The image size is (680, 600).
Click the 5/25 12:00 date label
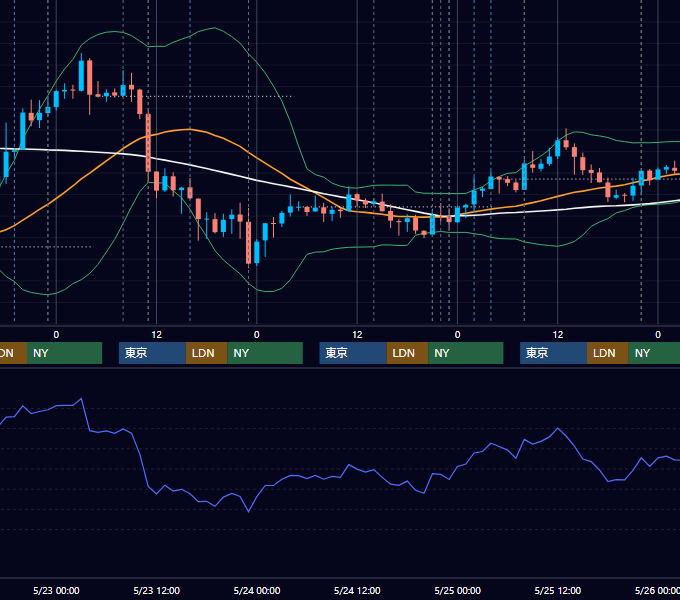click(558, 590)
